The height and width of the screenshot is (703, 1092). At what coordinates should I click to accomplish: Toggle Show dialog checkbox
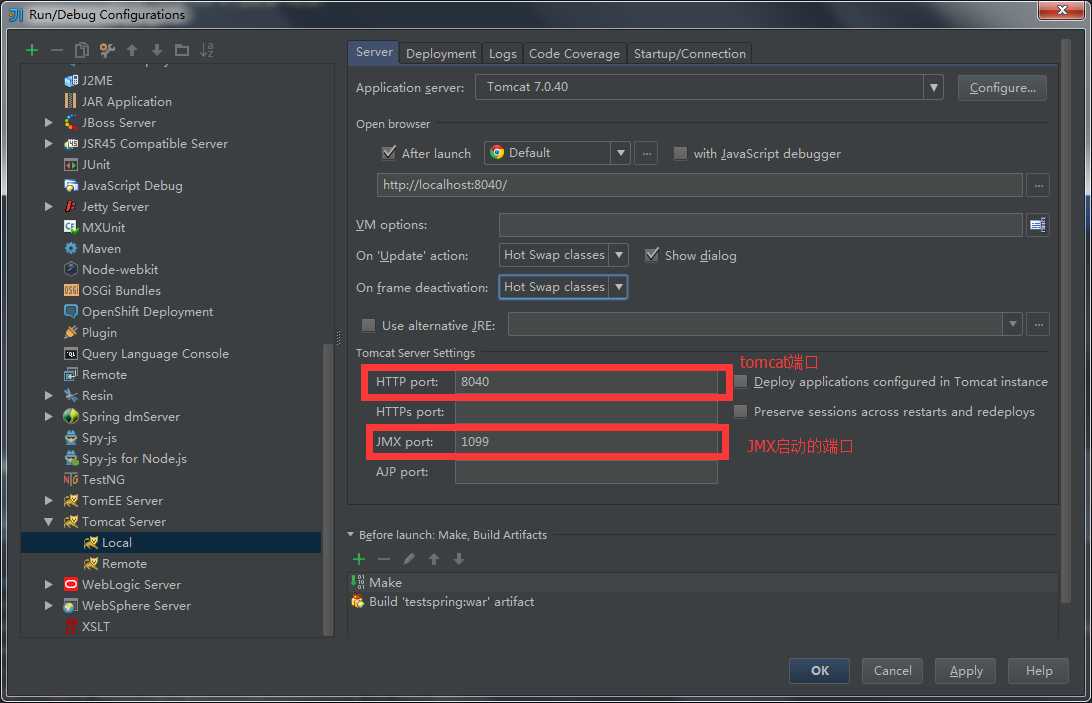pyautogui.click(x=652, y=255)
